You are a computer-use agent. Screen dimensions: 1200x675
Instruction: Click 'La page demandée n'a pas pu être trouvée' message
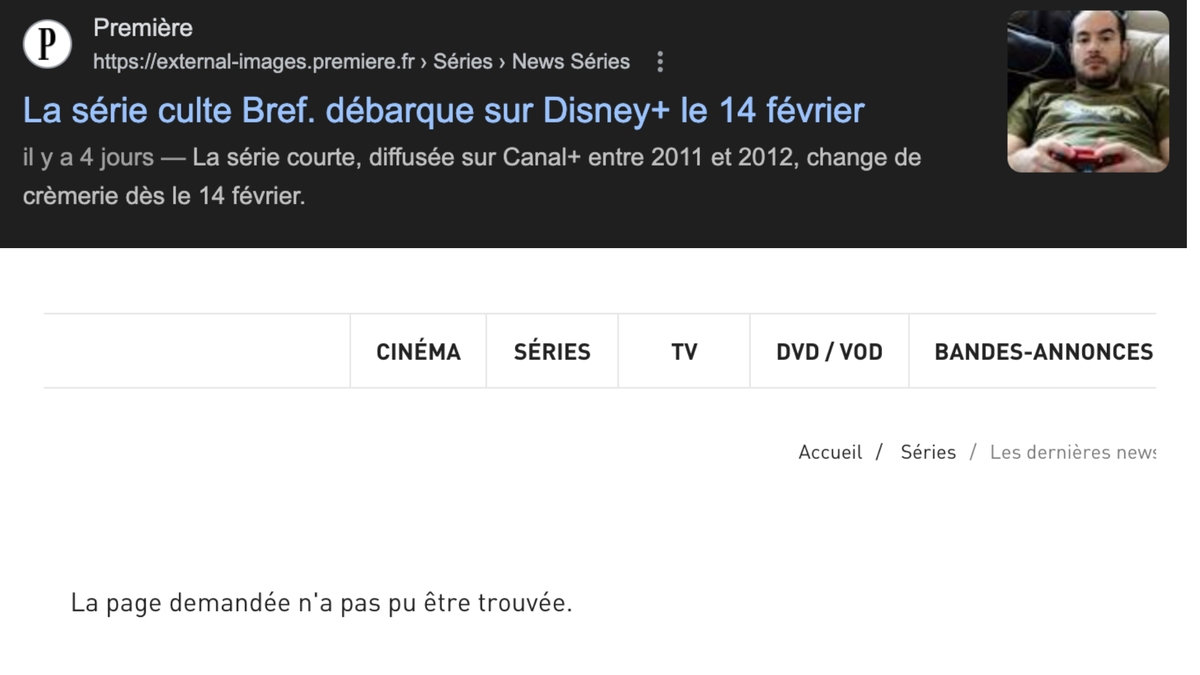(x=321, y=603)
